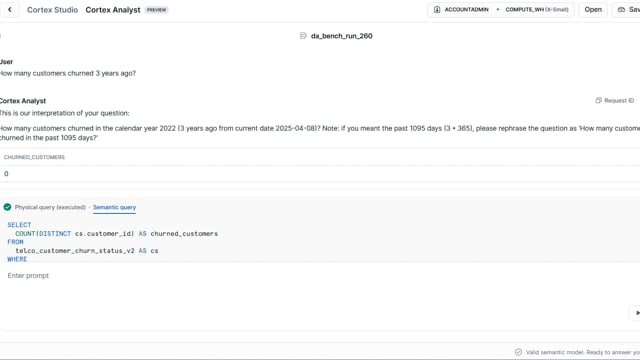Switch to the Physical query tab

(50, 207)
